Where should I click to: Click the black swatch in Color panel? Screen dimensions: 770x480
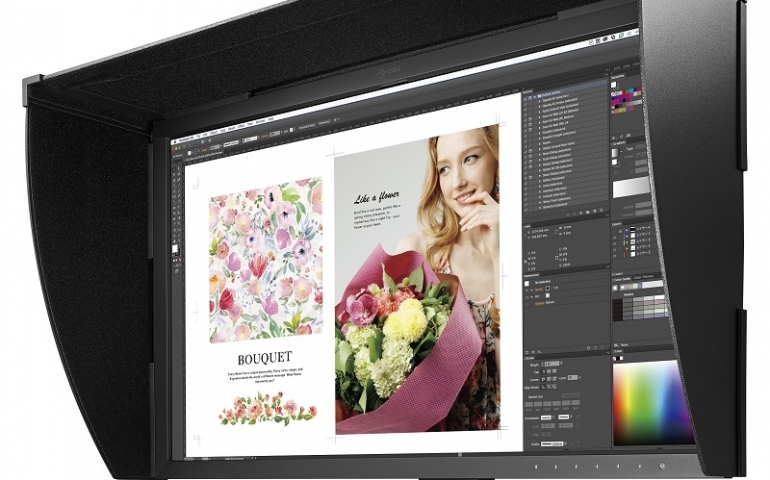pyautogui.click(x=618, y=359)
